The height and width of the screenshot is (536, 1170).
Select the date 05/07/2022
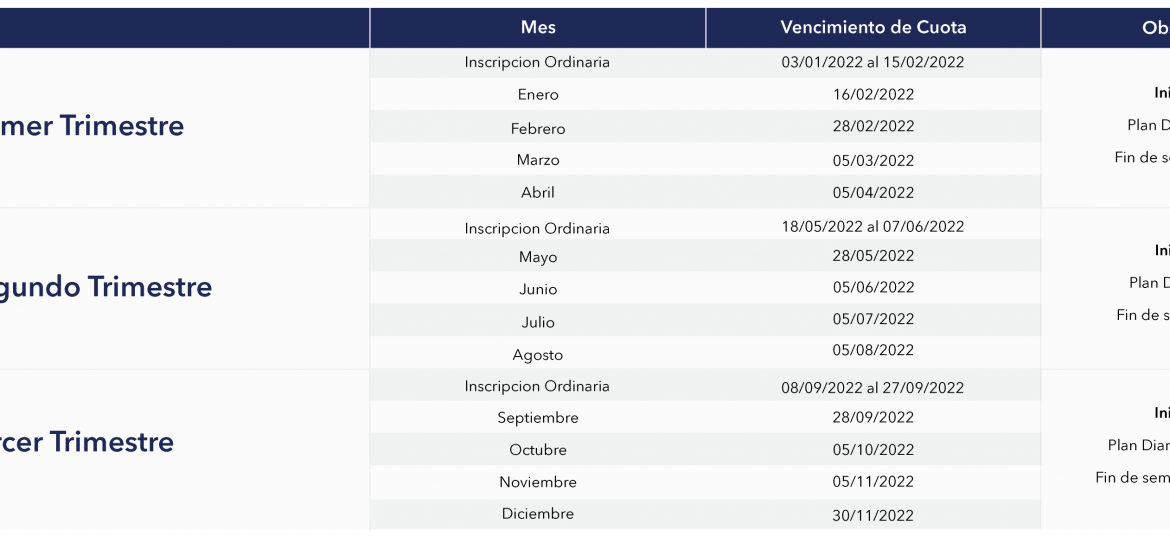pyautogui.click(x=873, y=319)
